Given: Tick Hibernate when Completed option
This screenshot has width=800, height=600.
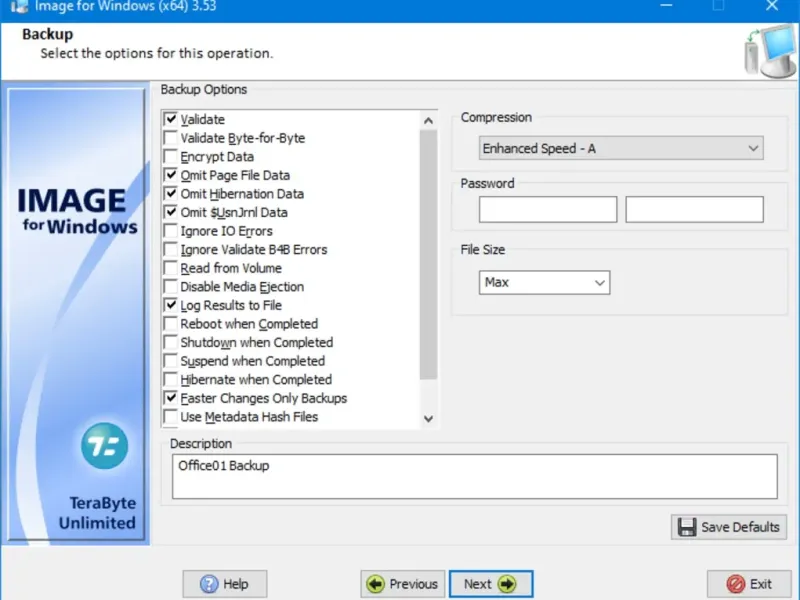Looking at the screenshot, I should coord(171,380).
